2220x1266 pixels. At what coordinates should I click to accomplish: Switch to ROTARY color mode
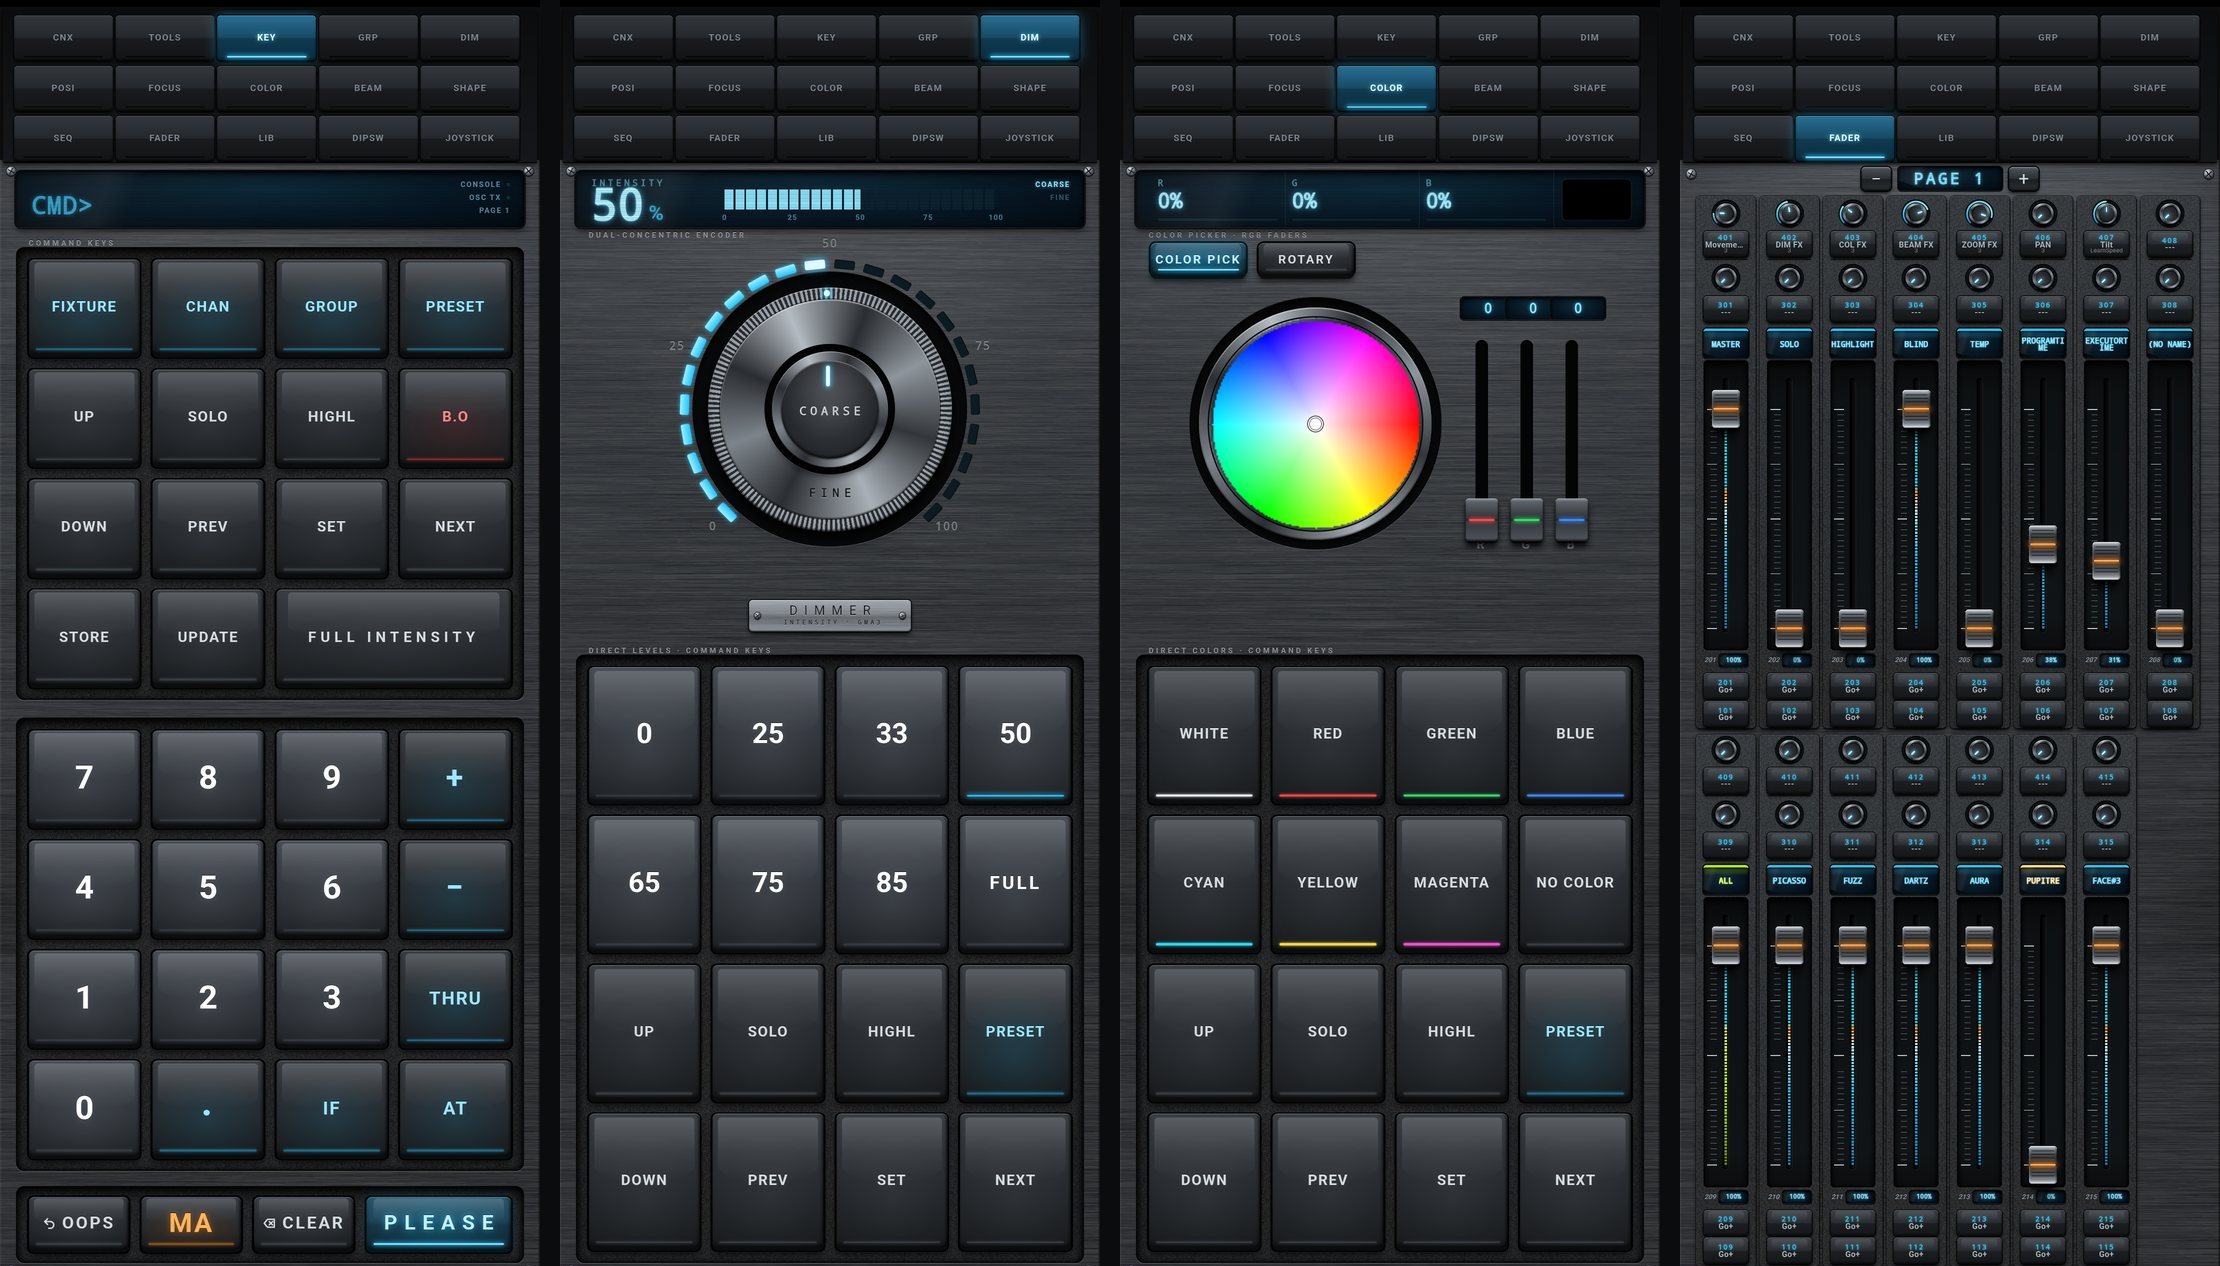(1305, 260)
